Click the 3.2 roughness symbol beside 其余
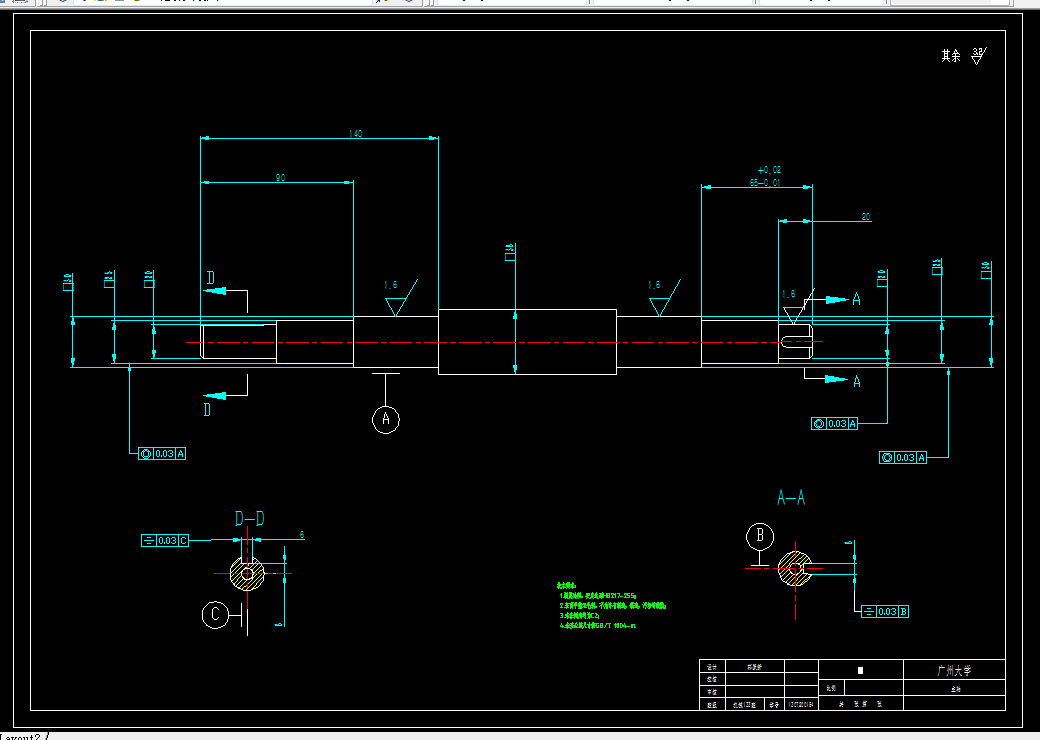 tap(978, 56)
